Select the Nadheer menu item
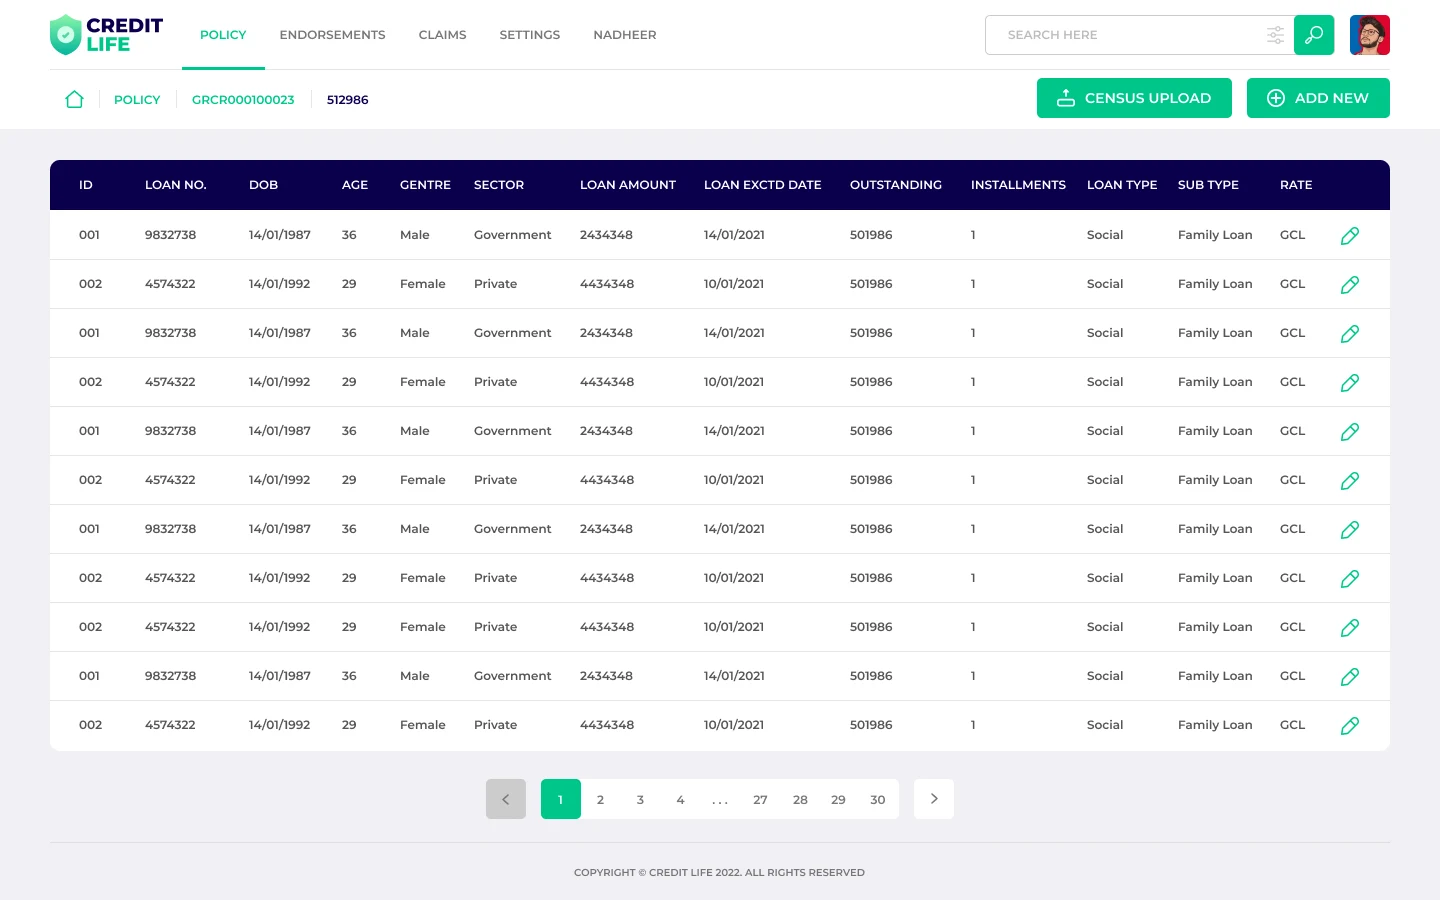This screenshot has height=900, width=1440. (625, 35)
